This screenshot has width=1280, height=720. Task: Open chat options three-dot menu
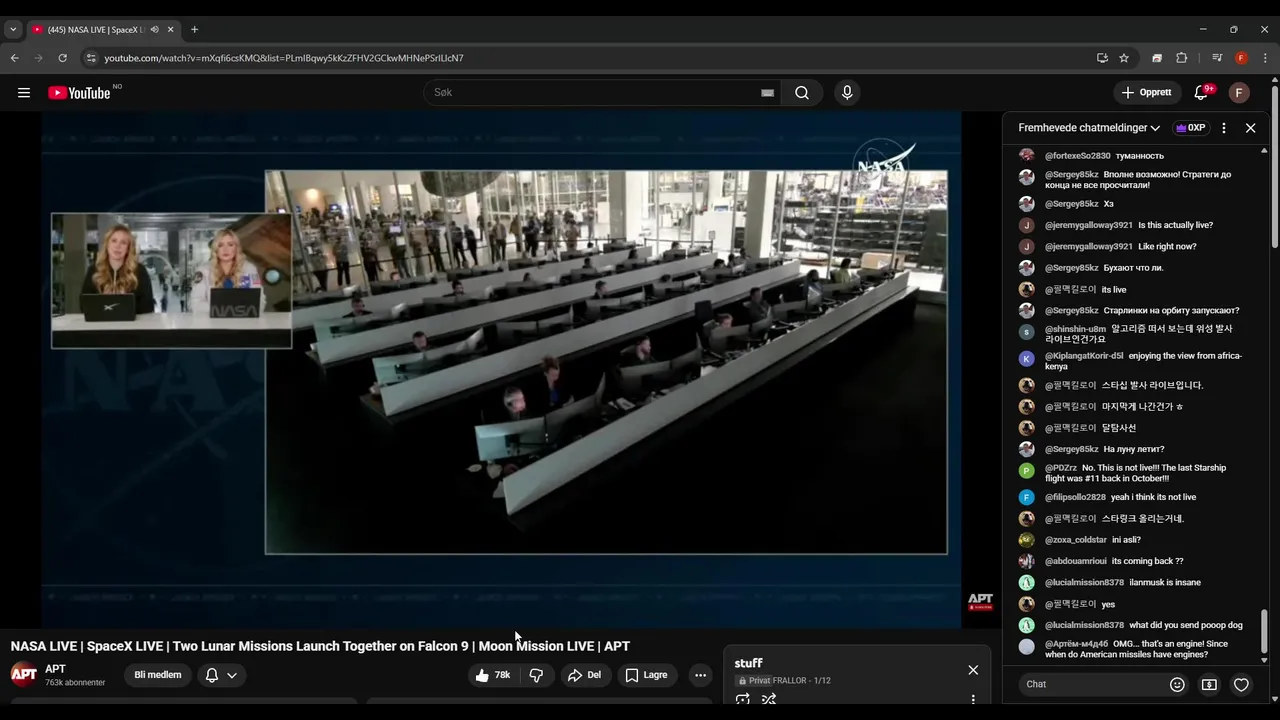point(1224,128)
